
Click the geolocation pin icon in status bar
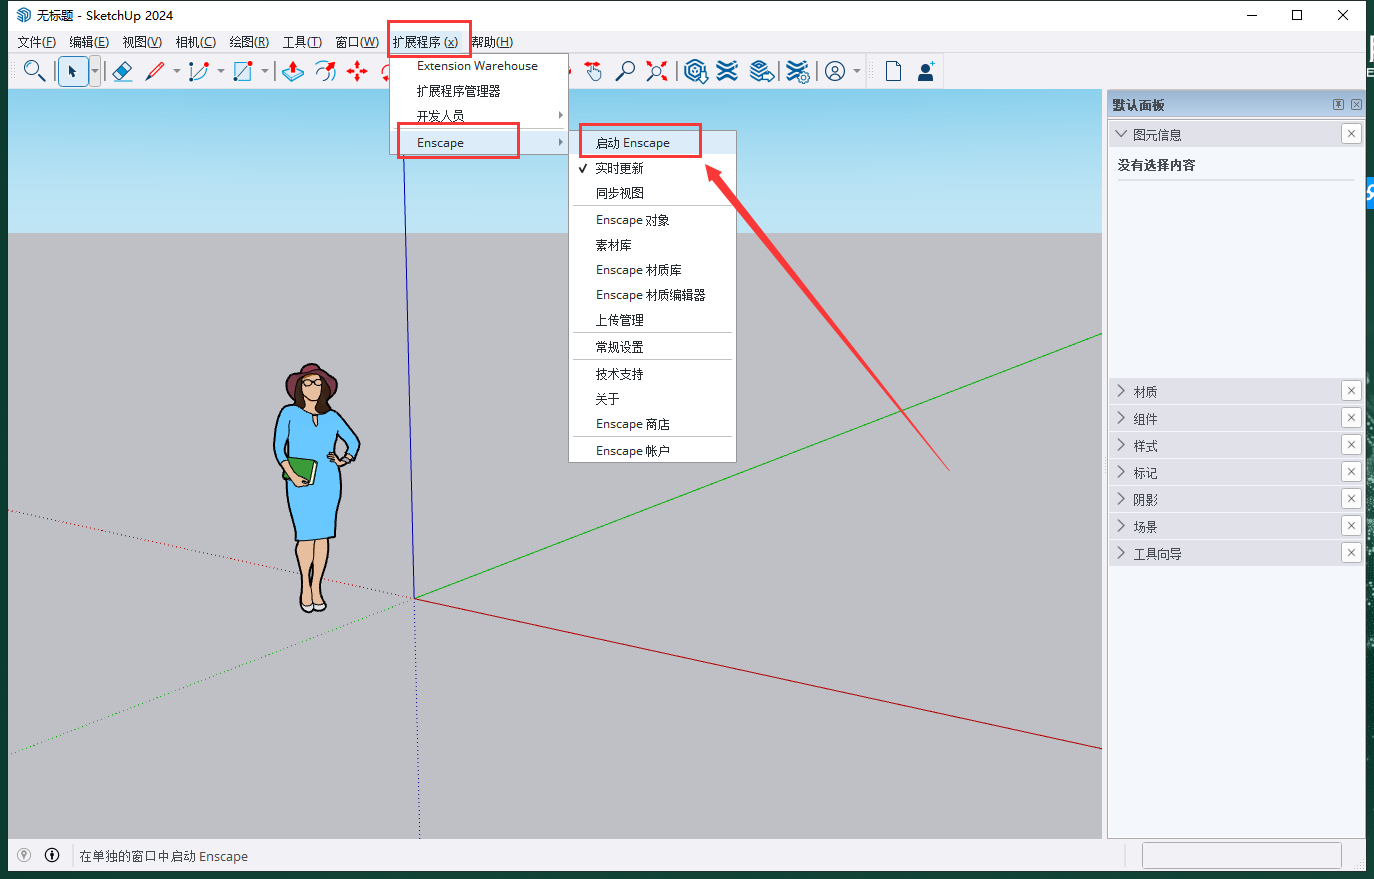24,855
